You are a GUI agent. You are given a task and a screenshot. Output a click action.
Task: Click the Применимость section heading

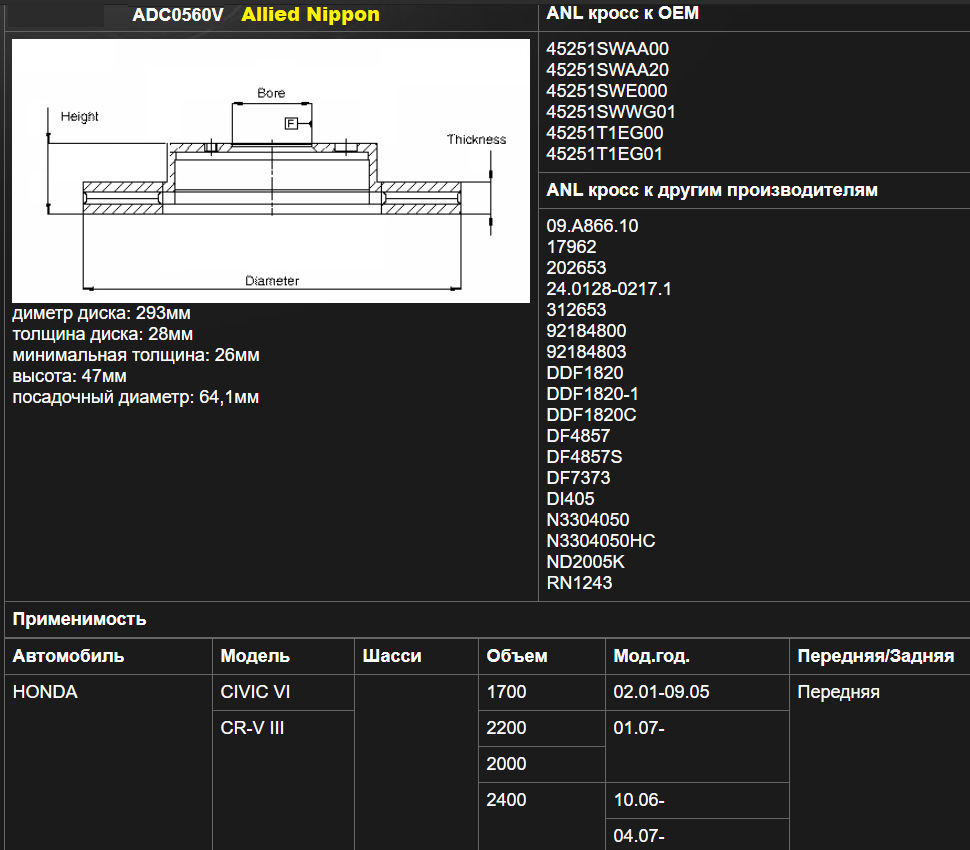(79, 619)
